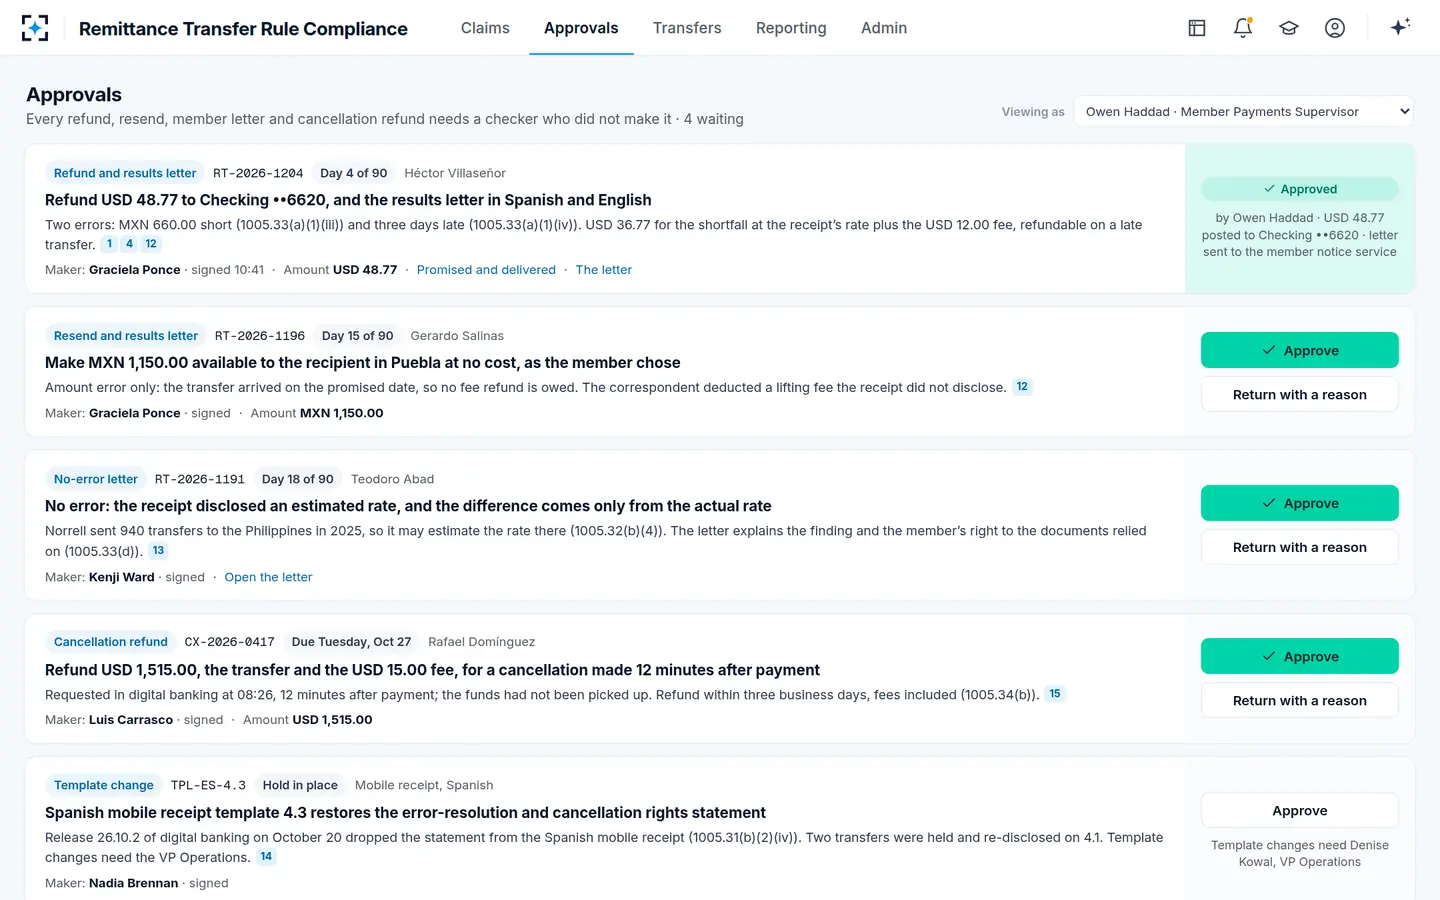Open the graduation cap learning icon
Viewport: 1440px width, 900px height.
1289,28
